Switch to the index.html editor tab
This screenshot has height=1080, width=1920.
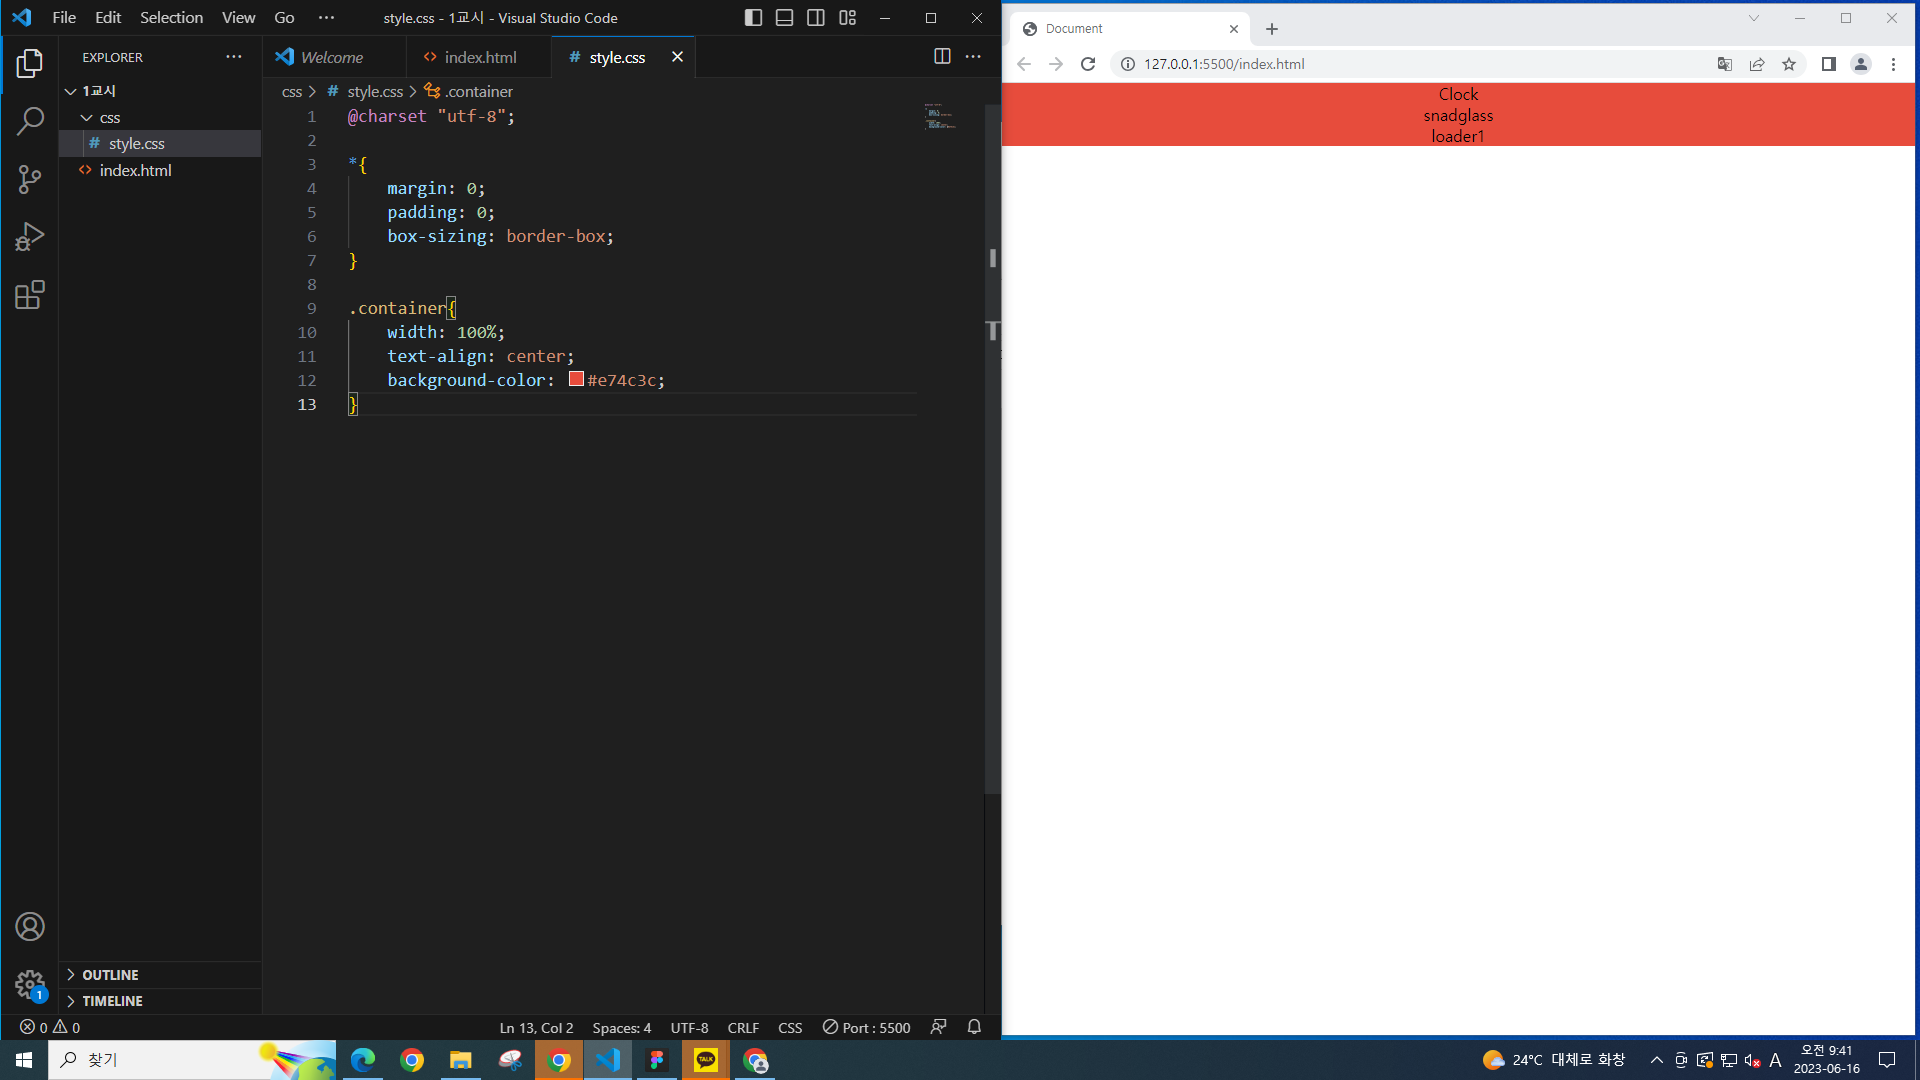[480, 57]
